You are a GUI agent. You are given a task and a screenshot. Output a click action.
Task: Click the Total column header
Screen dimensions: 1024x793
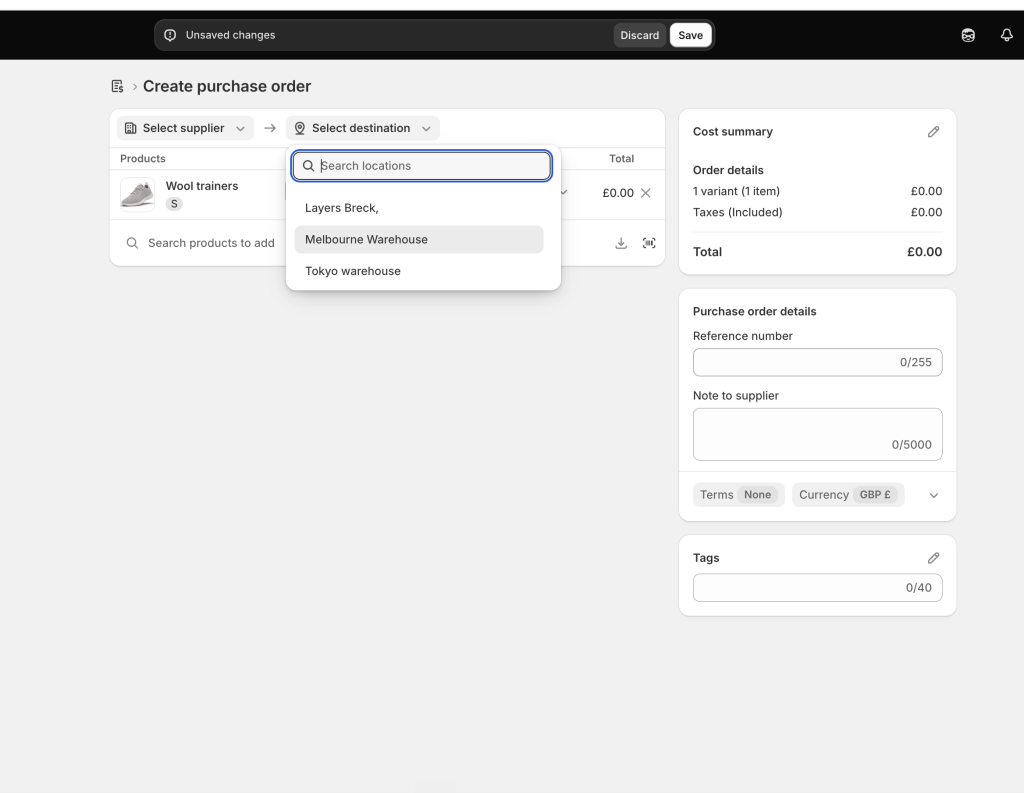[621, 159]
